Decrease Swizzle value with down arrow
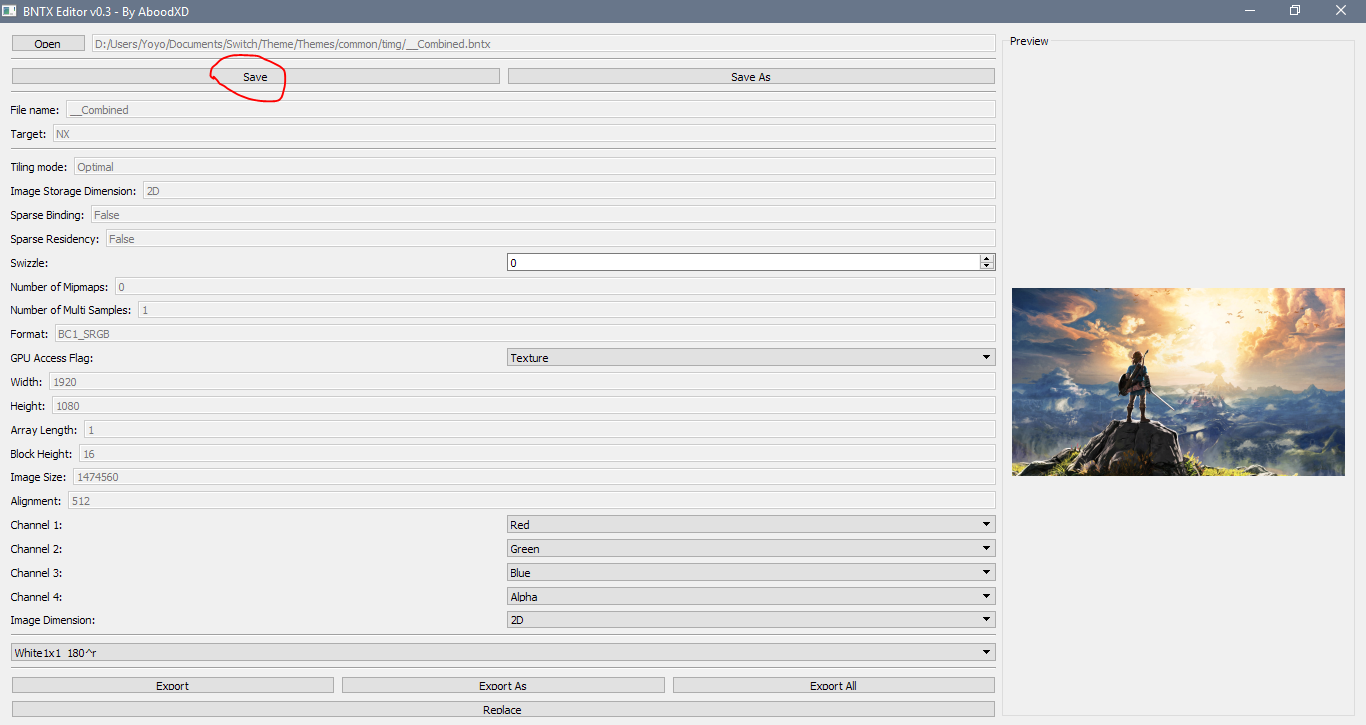This screenshot has width=1366, height=725. 987,266
